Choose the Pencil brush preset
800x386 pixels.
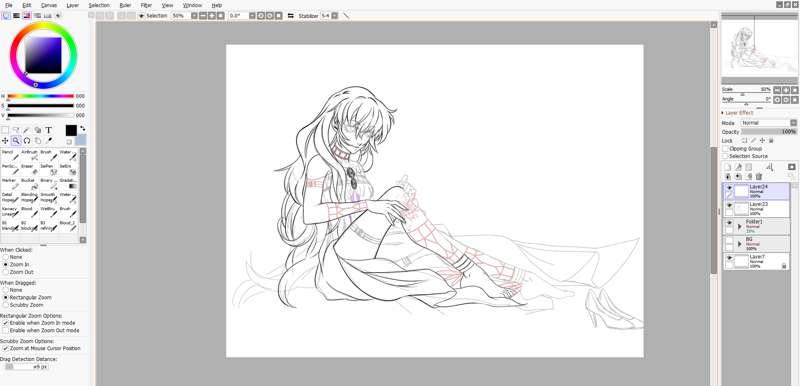10,155
